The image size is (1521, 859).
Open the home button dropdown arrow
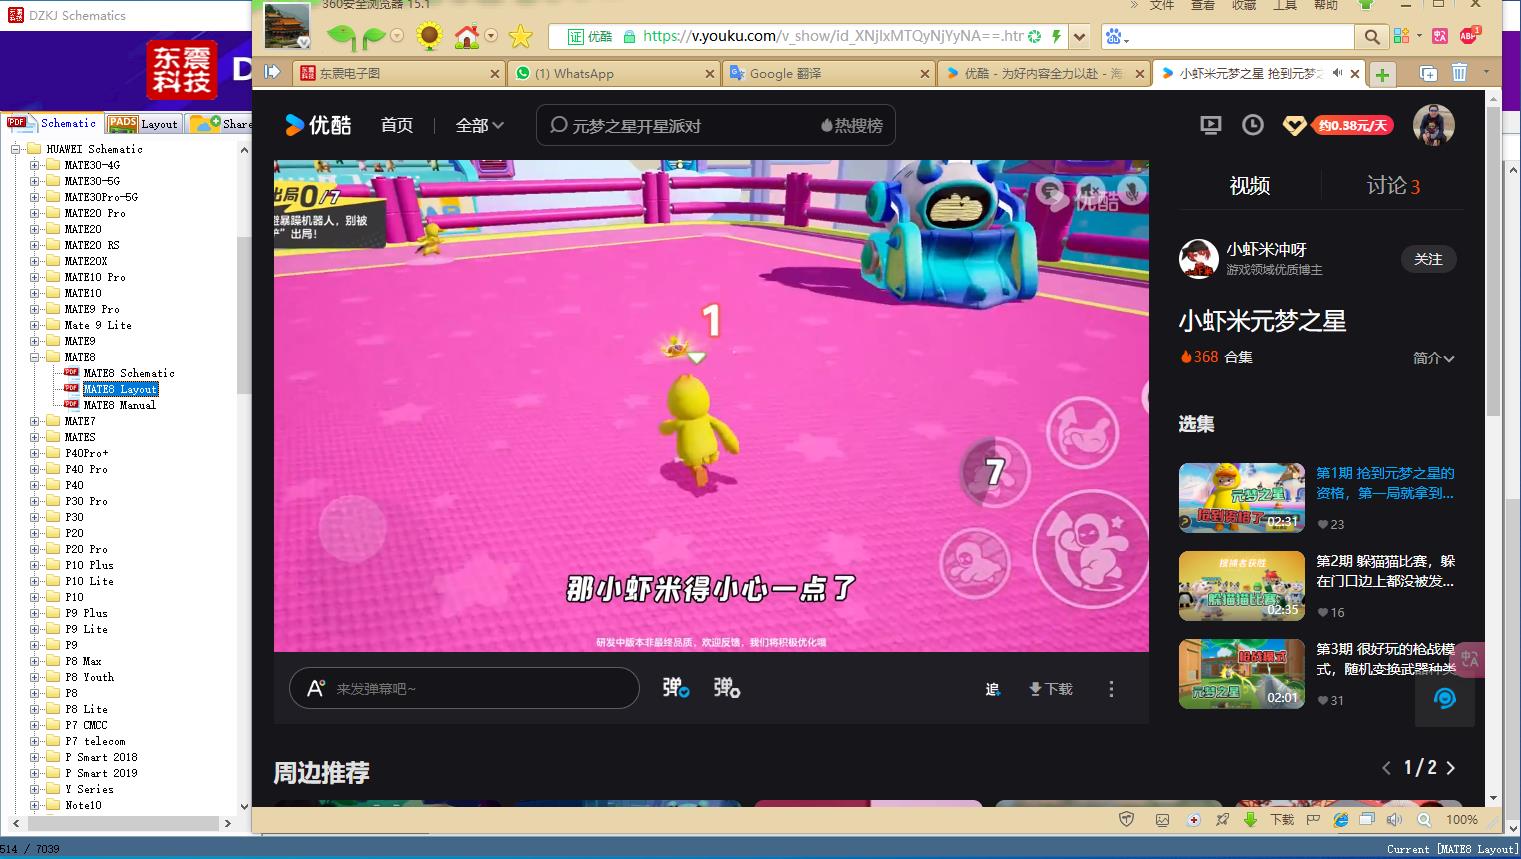491,36
